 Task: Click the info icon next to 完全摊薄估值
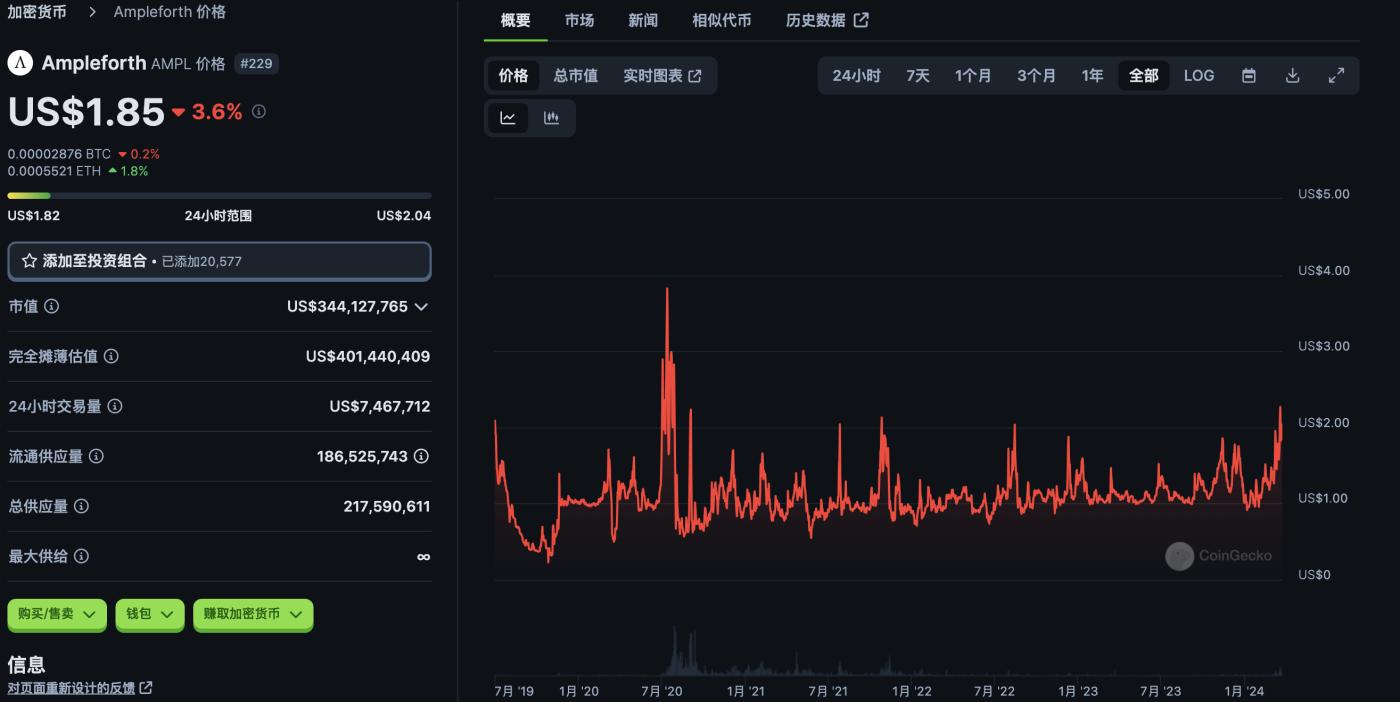point(112,356)
